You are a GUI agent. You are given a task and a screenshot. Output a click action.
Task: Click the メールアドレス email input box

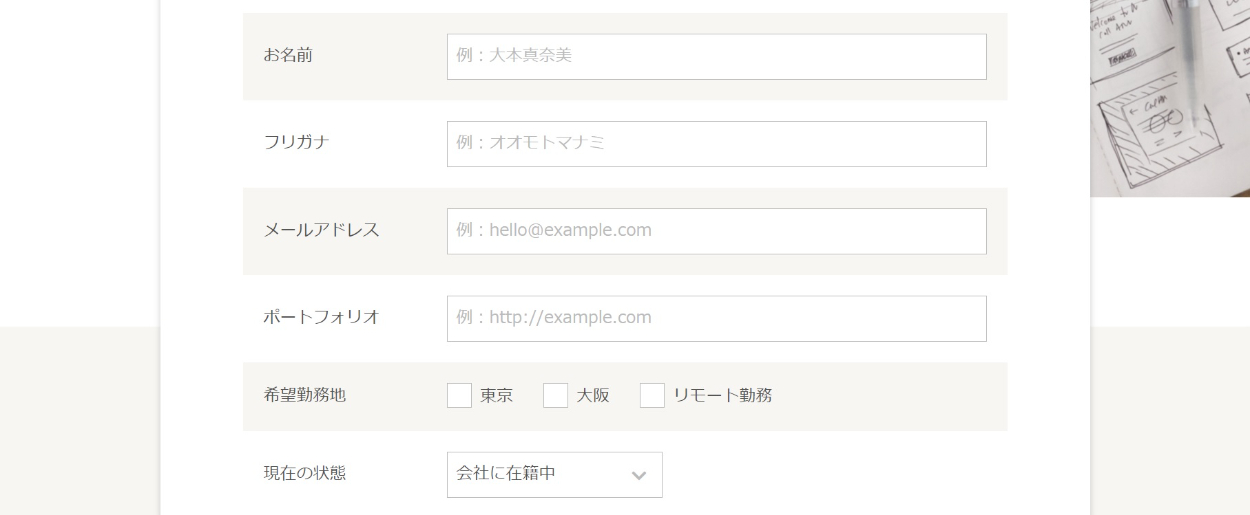(716, 231)
